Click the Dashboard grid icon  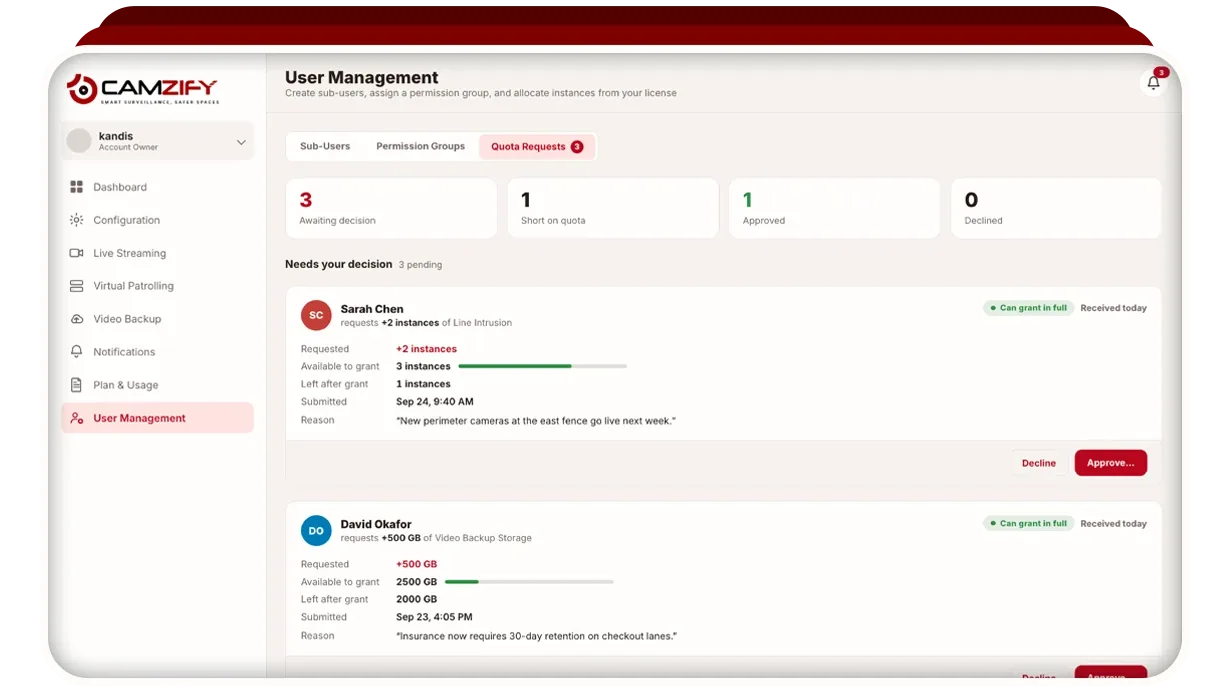[x=76, y=187]
